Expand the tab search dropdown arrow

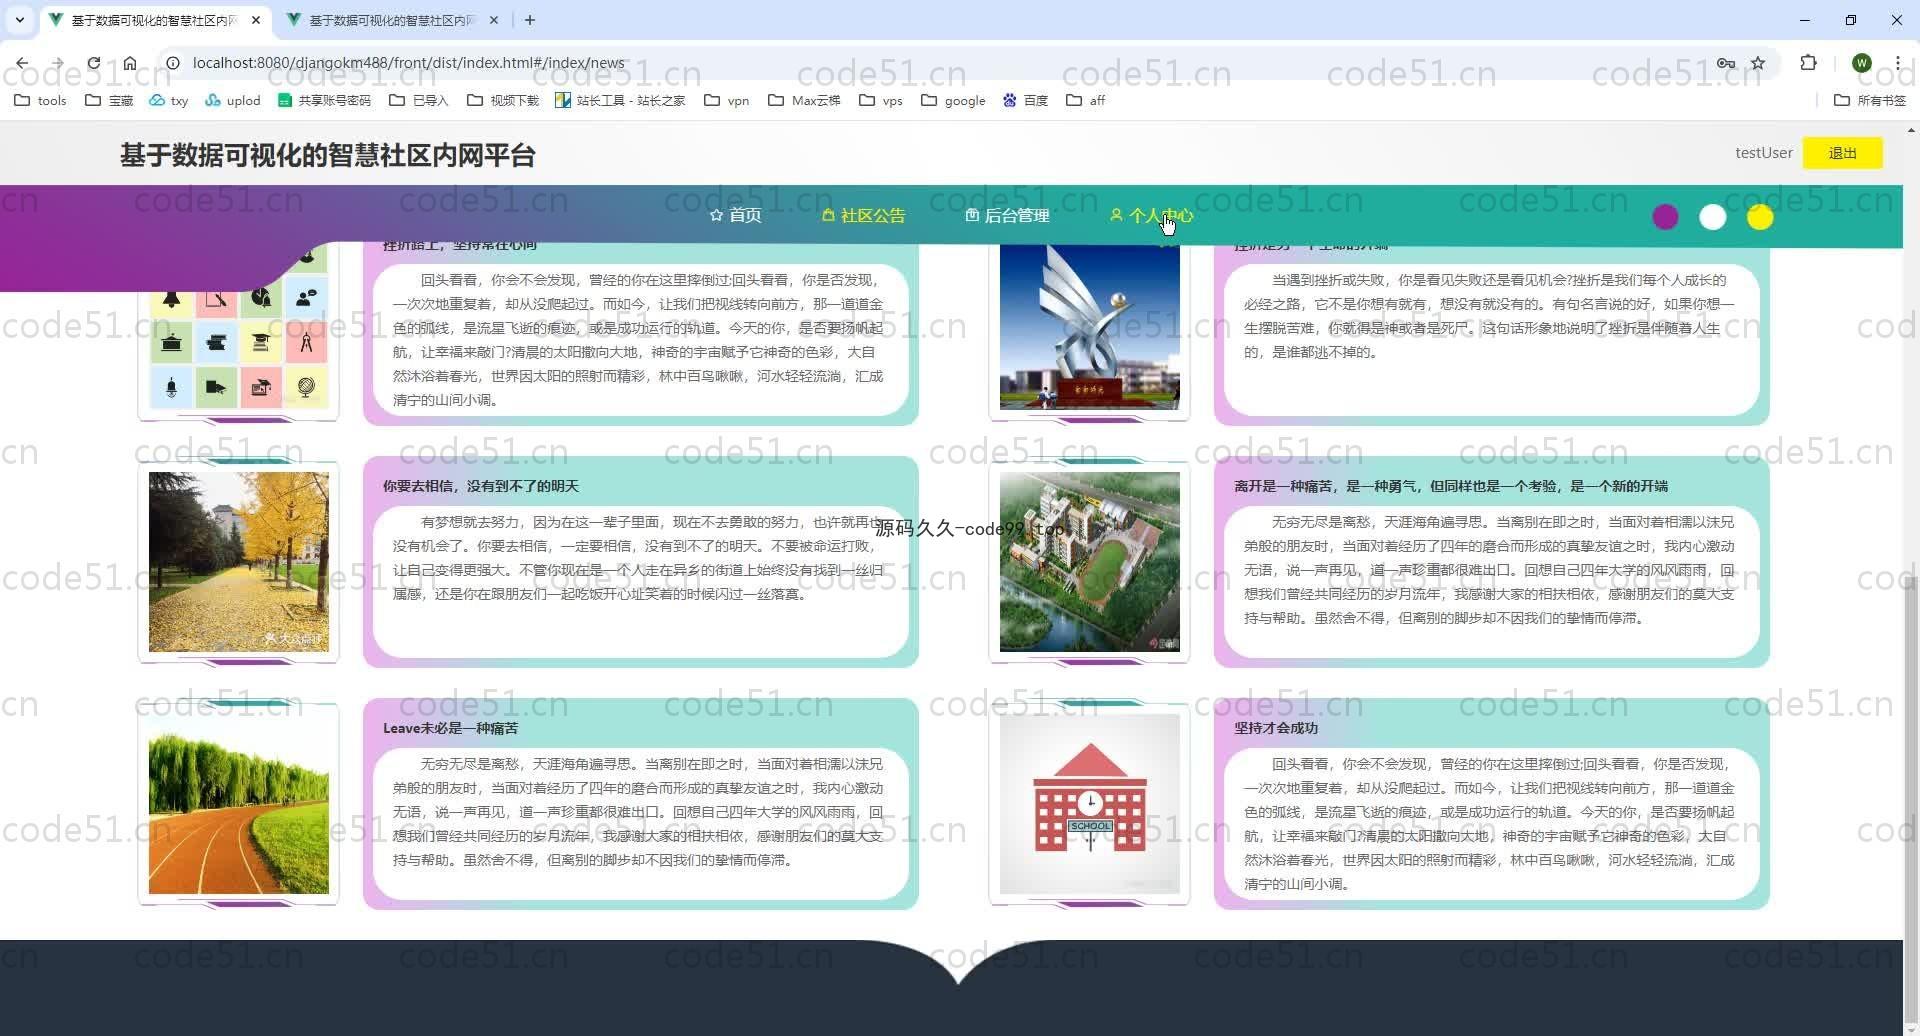[20, 20]
